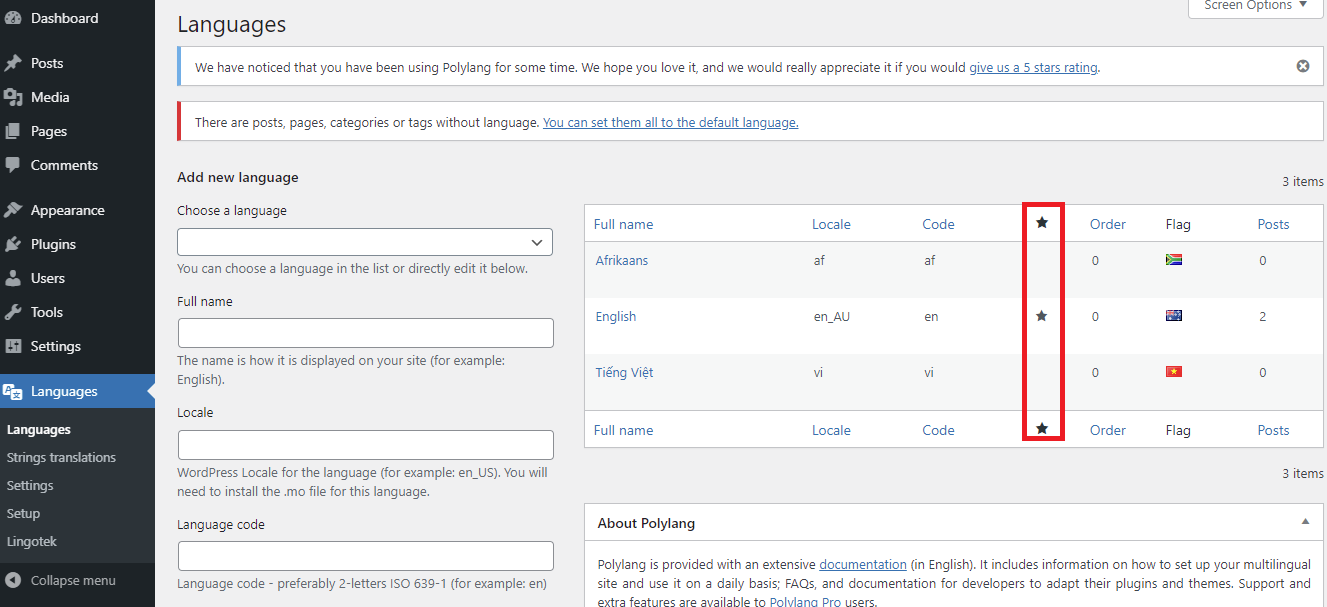Click the Dashboard gauge icon
1327x607 pixels.
pyautogui.click(x=13, y=18)
